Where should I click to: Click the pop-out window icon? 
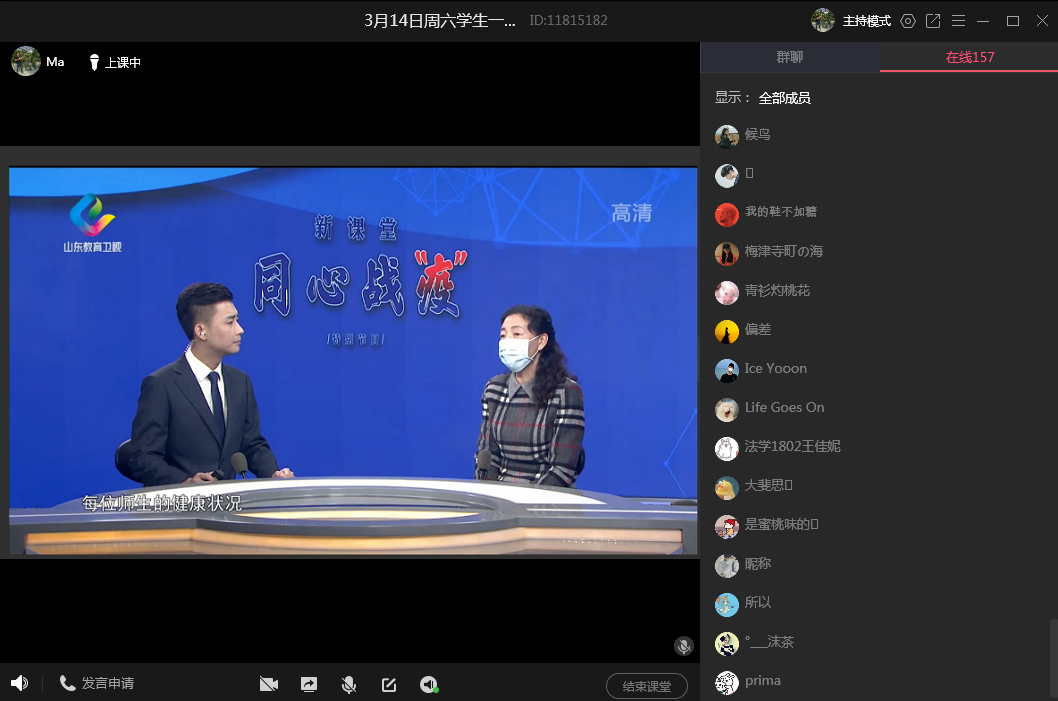933,21
